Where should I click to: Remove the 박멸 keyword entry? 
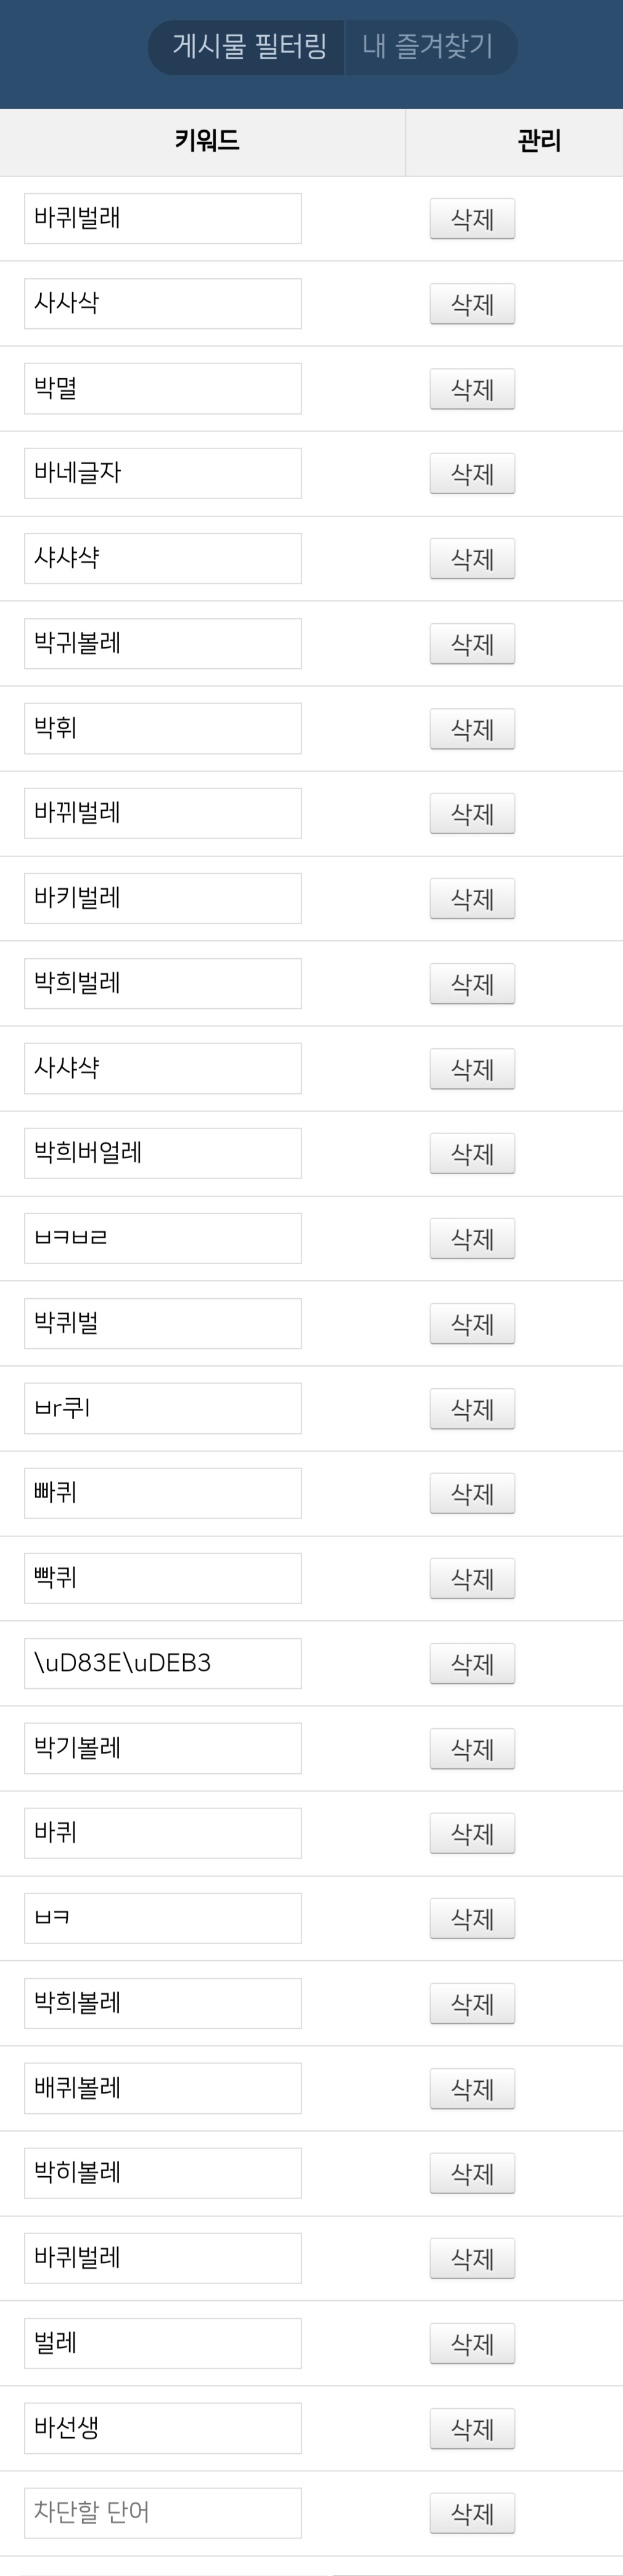pyautogui.click(x=472, y=389)
